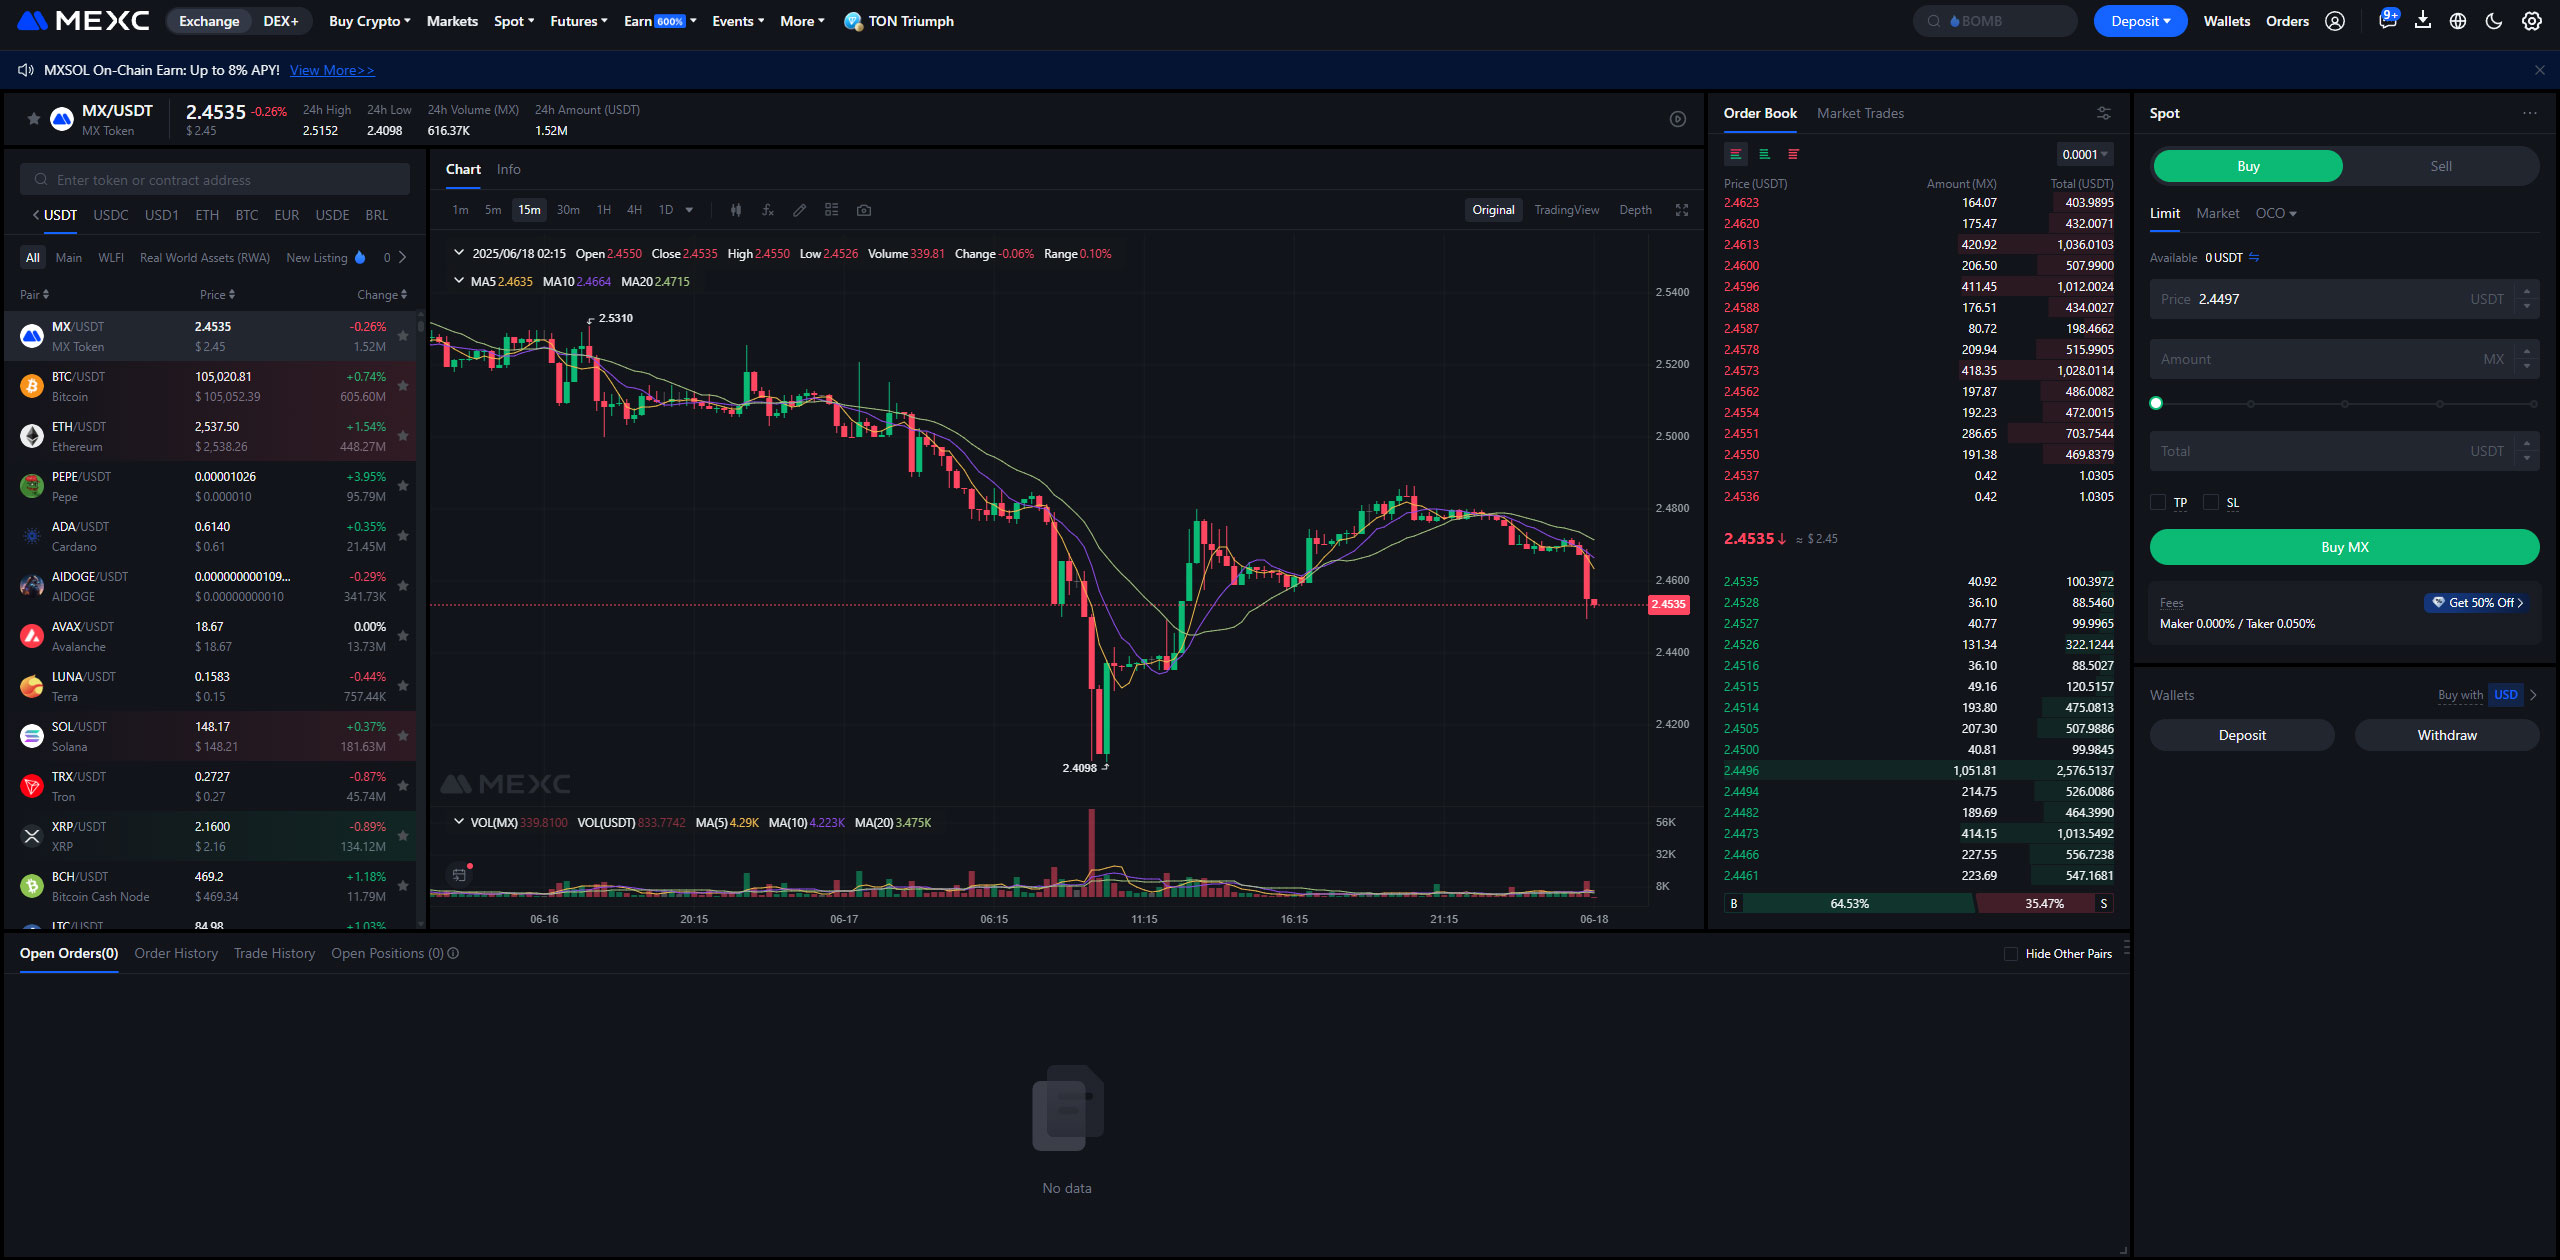Favorite the BTC/USDT row star
Image resolution: width=2560 pixels, height=1260 pixels.
(x=403, y=386)
